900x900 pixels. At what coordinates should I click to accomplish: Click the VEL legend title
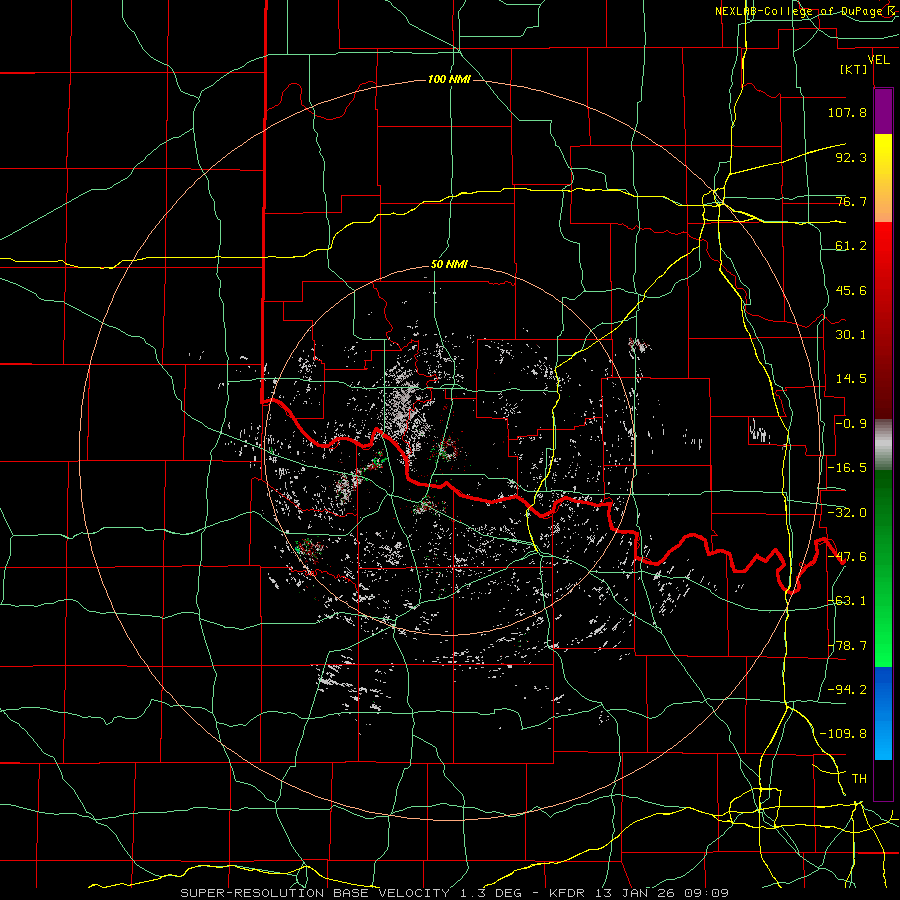[878, 59]
